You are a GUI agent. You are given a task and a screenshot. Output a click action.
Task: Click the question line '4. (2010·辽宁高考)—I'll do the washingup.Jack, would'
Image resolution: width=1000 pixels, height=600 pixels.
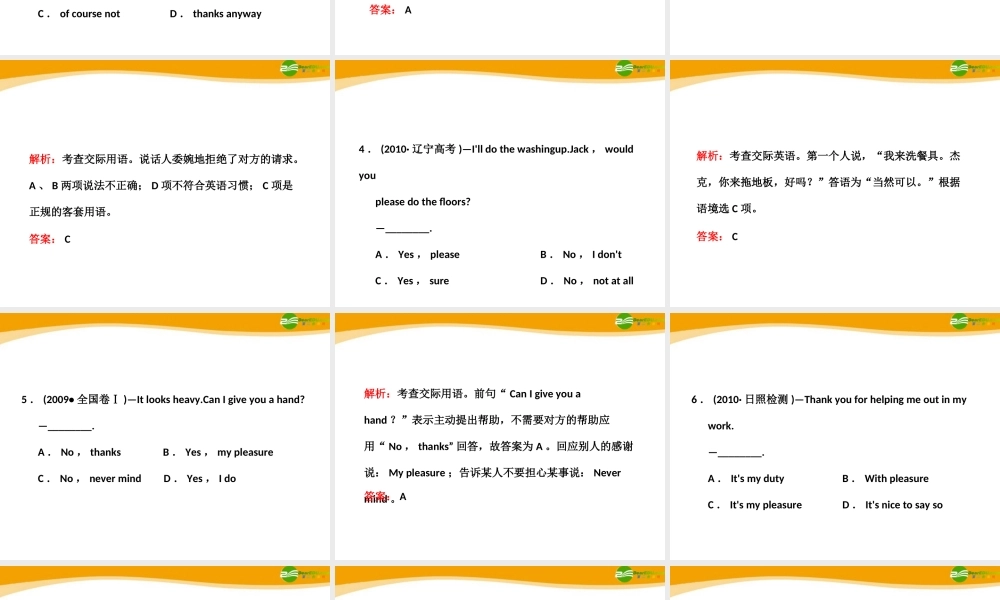pos(496,149)
